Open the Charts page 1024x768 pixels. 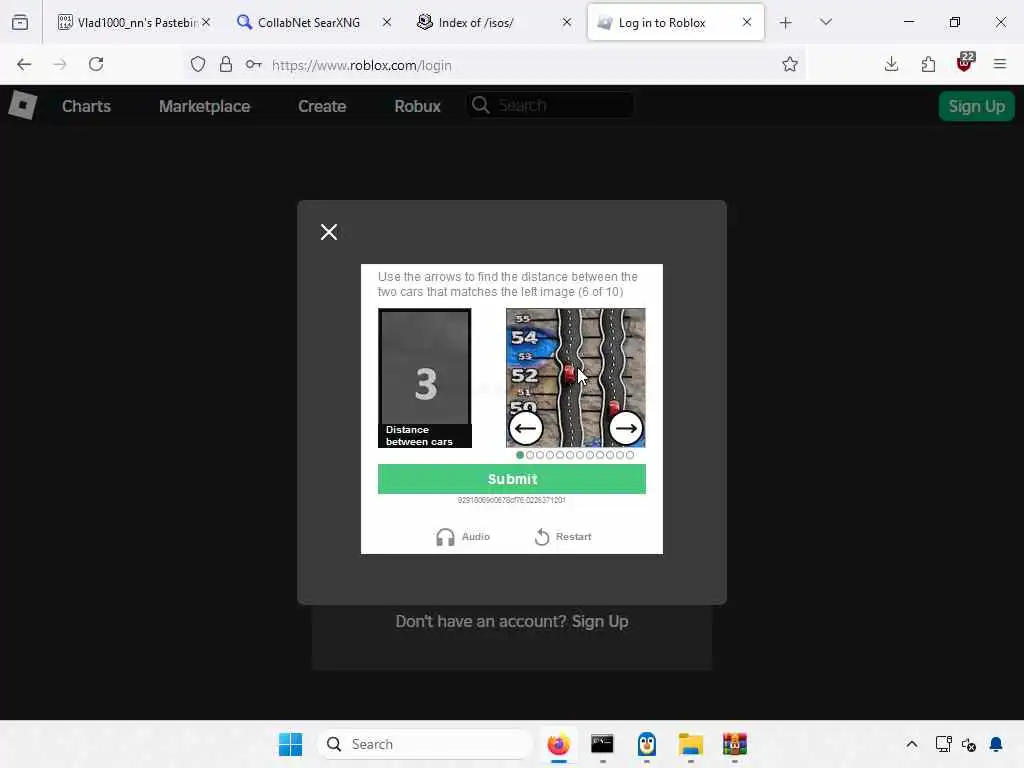coord(86,106)
